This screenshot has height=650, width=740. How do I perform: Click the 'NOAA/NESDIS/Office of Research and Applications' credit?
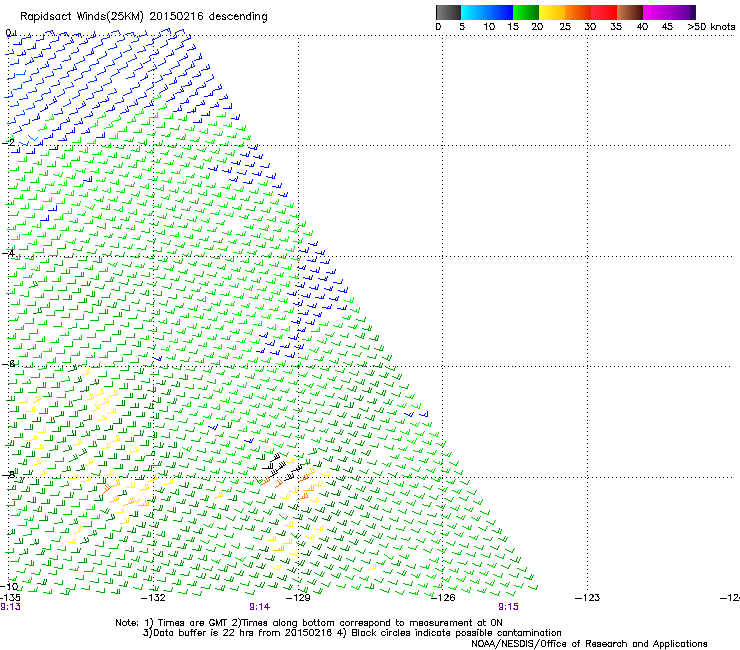589,644
